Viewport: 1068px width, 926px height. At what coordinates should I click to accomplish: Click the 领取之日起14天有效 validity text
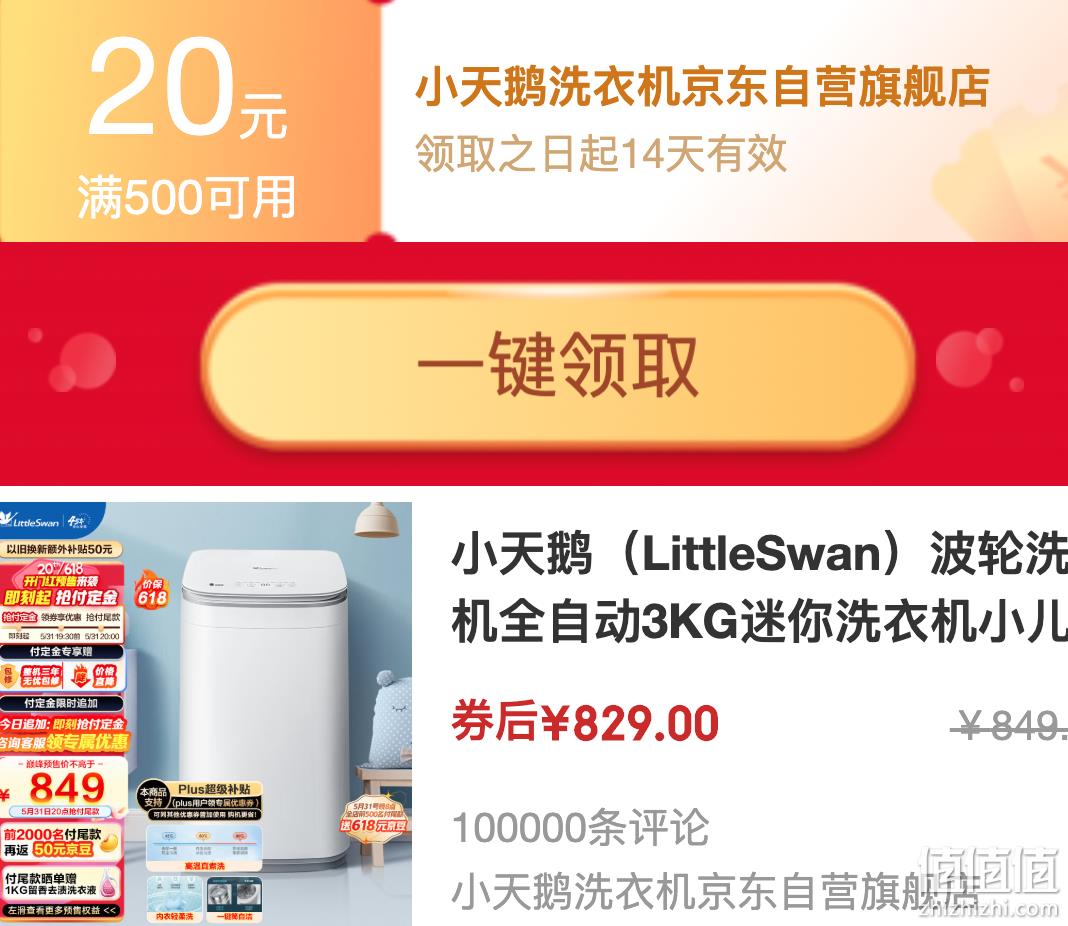click(601, 153)
